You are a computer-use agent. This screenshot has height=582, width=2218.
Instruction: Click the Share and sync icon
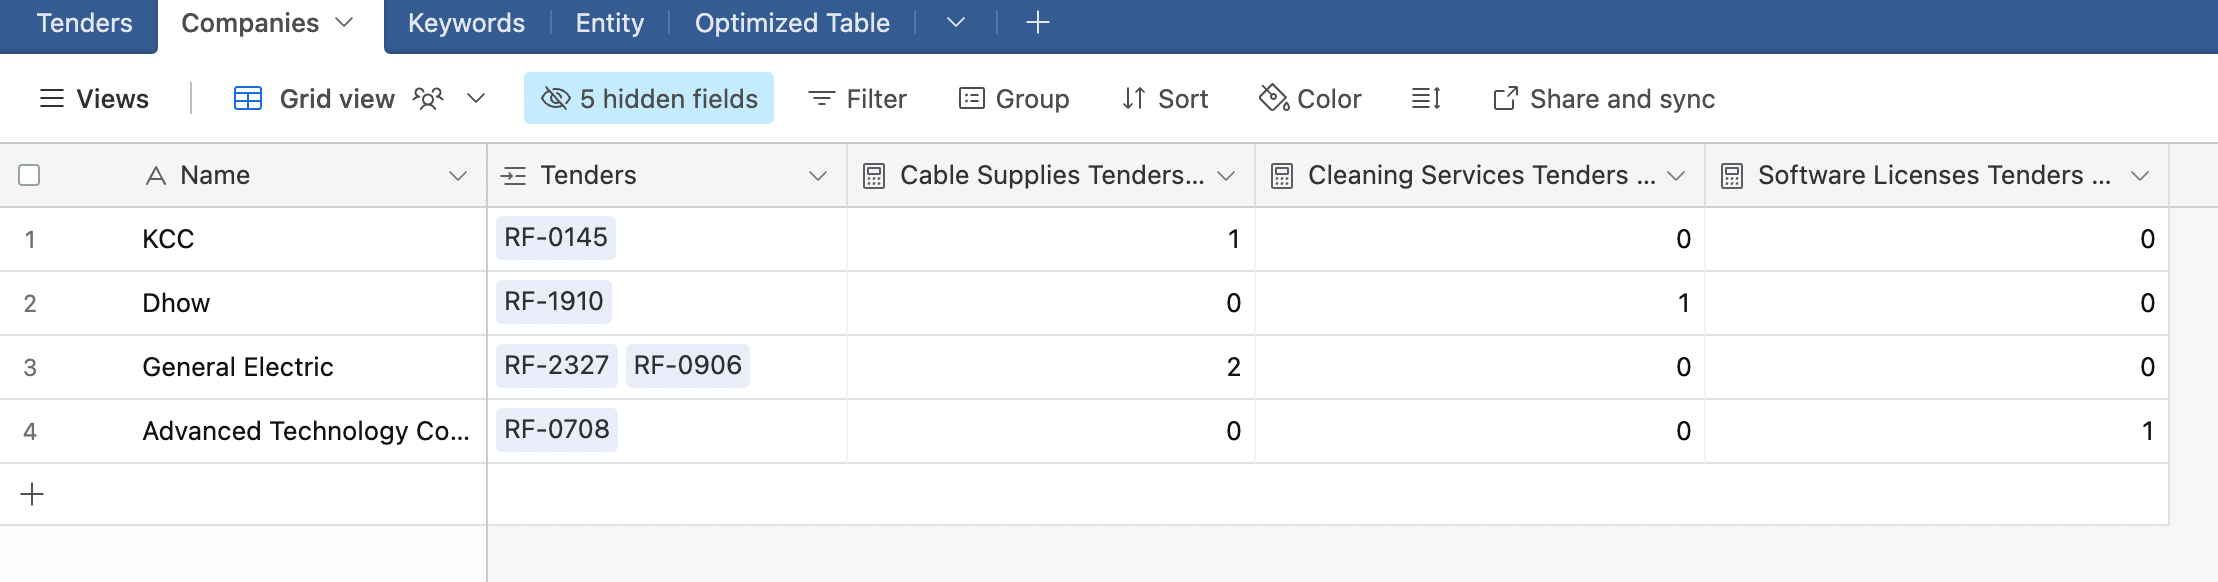click(1505, 98)
